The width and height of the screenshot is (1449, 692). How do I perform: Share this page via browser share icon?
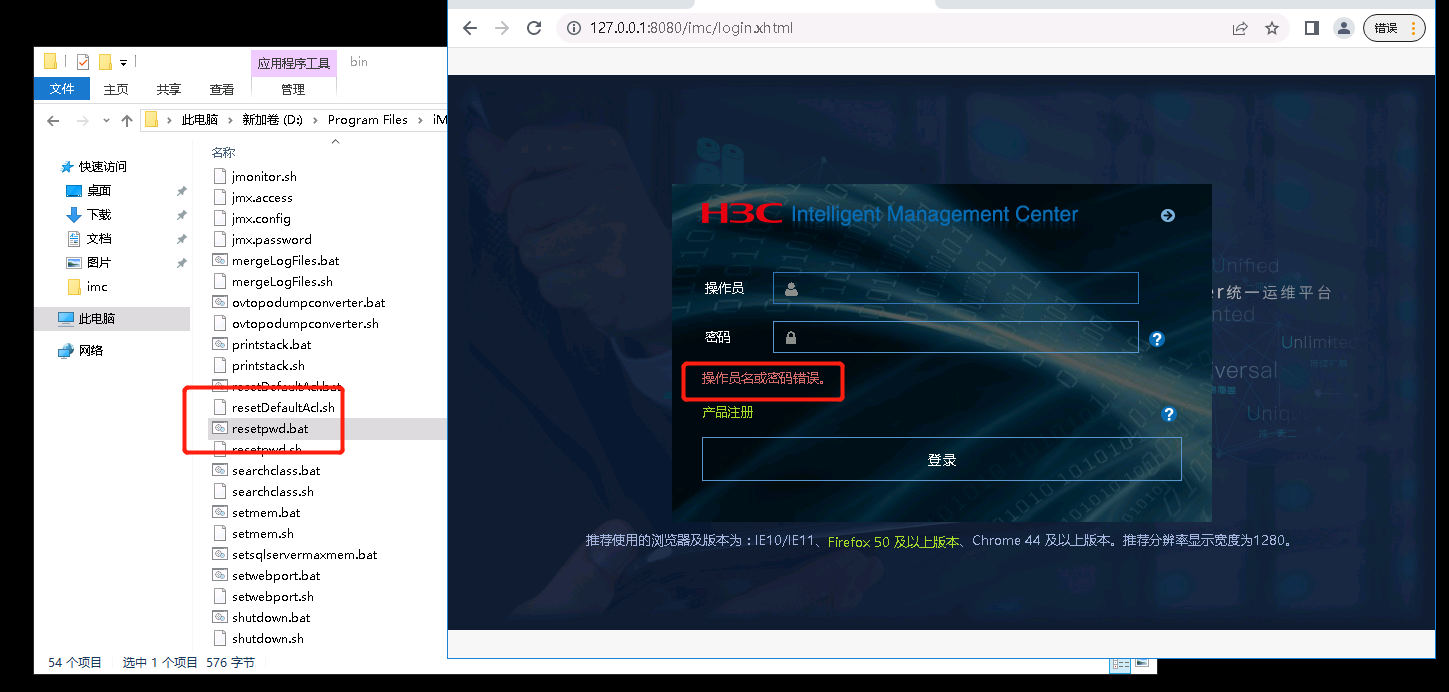[1240, 28]
